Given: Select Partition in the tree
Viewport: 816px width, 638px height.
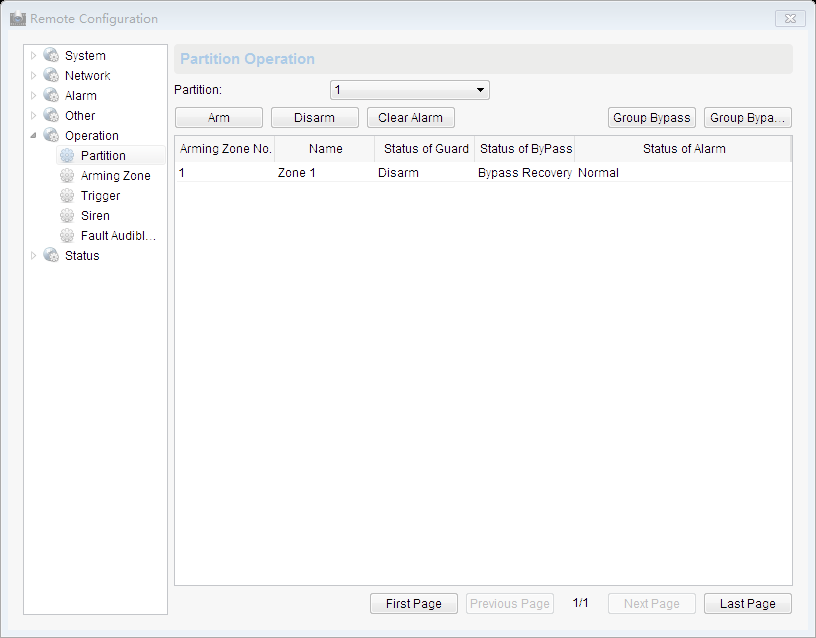Looking at the screenshot, I should point(103,156).
